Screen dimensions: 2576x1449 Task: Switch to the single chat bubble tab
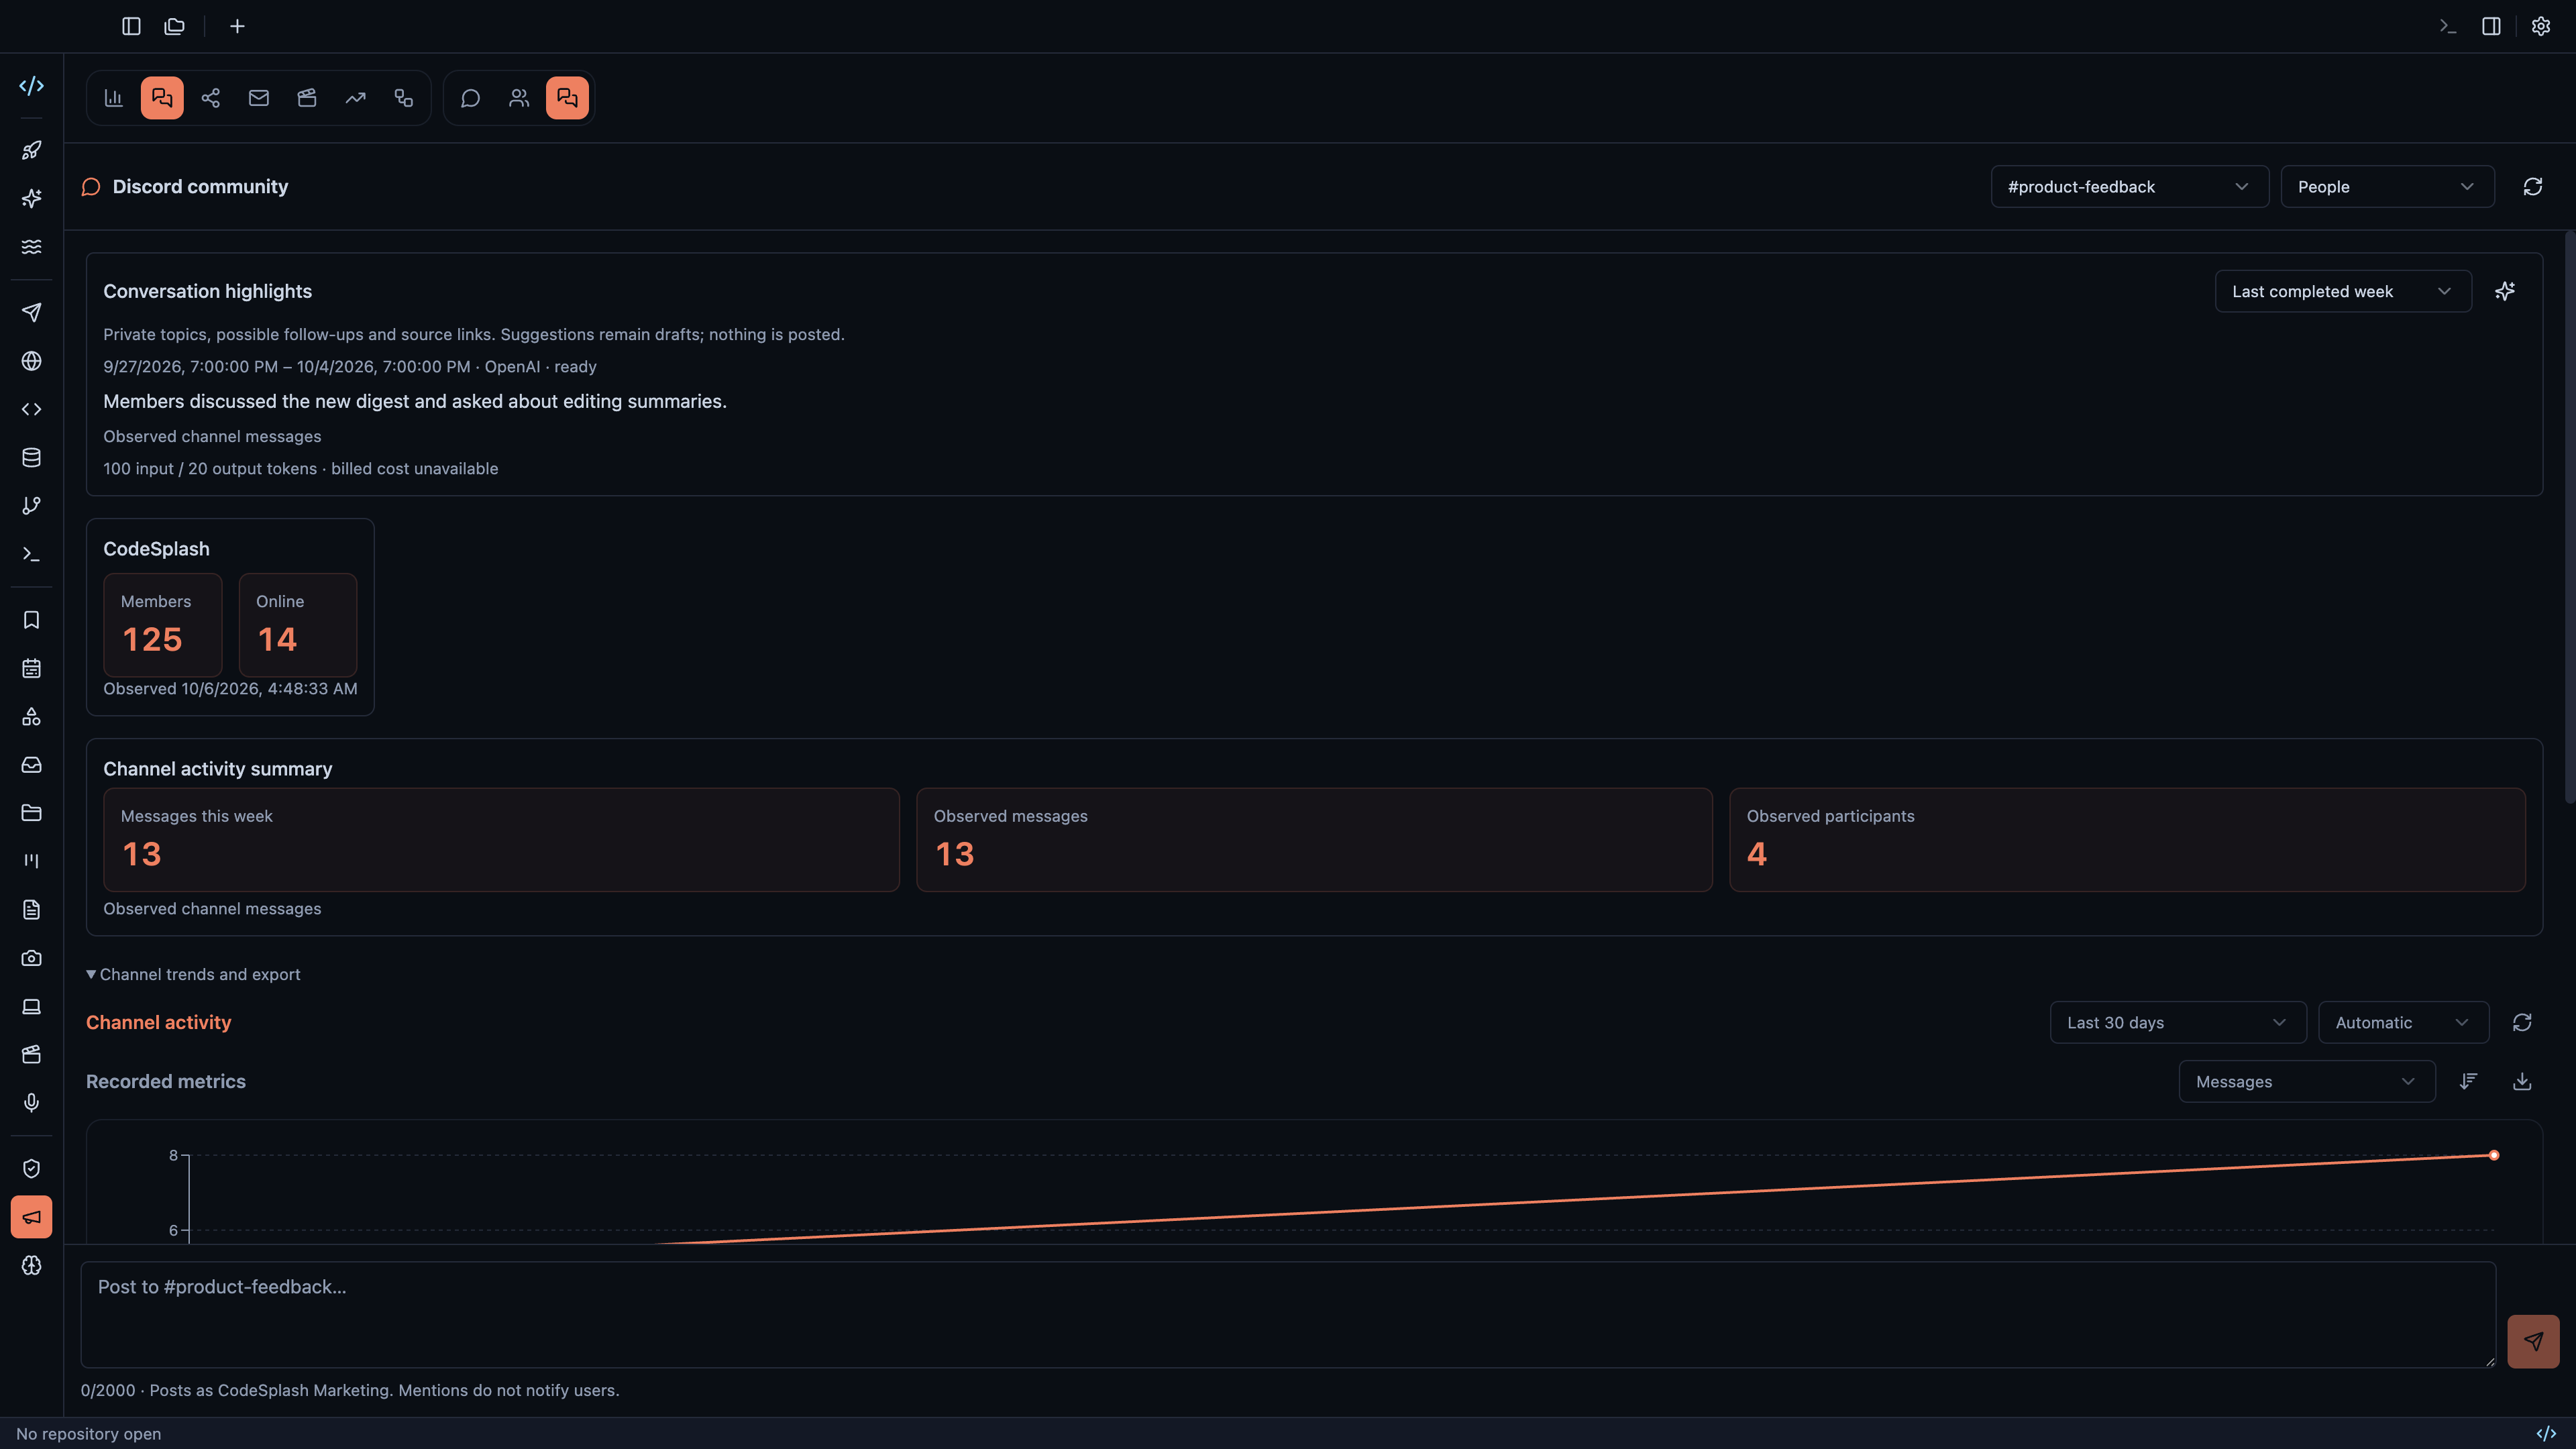tap(471, 98)
